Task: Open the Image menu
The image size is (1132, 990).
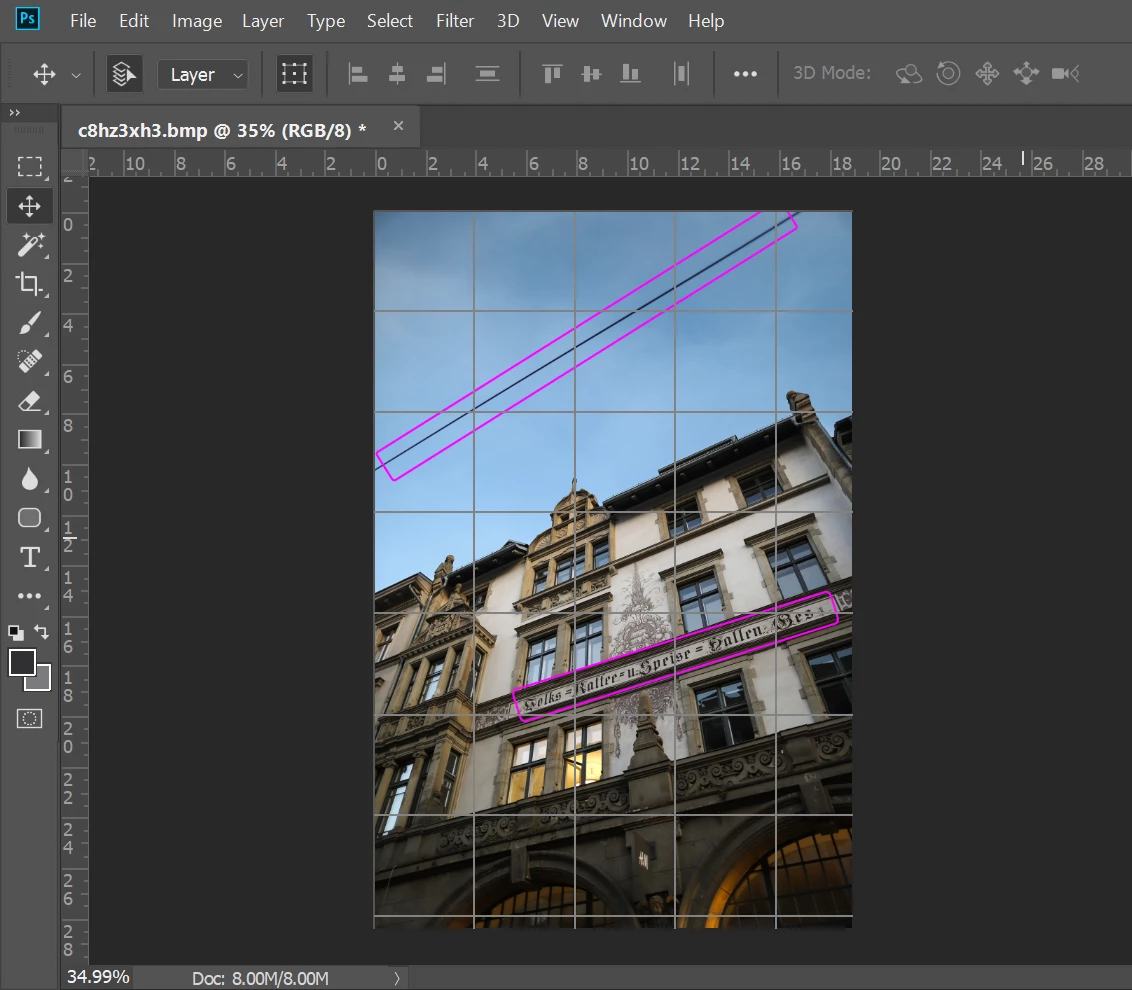Action: pyautogui.click(x=196, y=21)
